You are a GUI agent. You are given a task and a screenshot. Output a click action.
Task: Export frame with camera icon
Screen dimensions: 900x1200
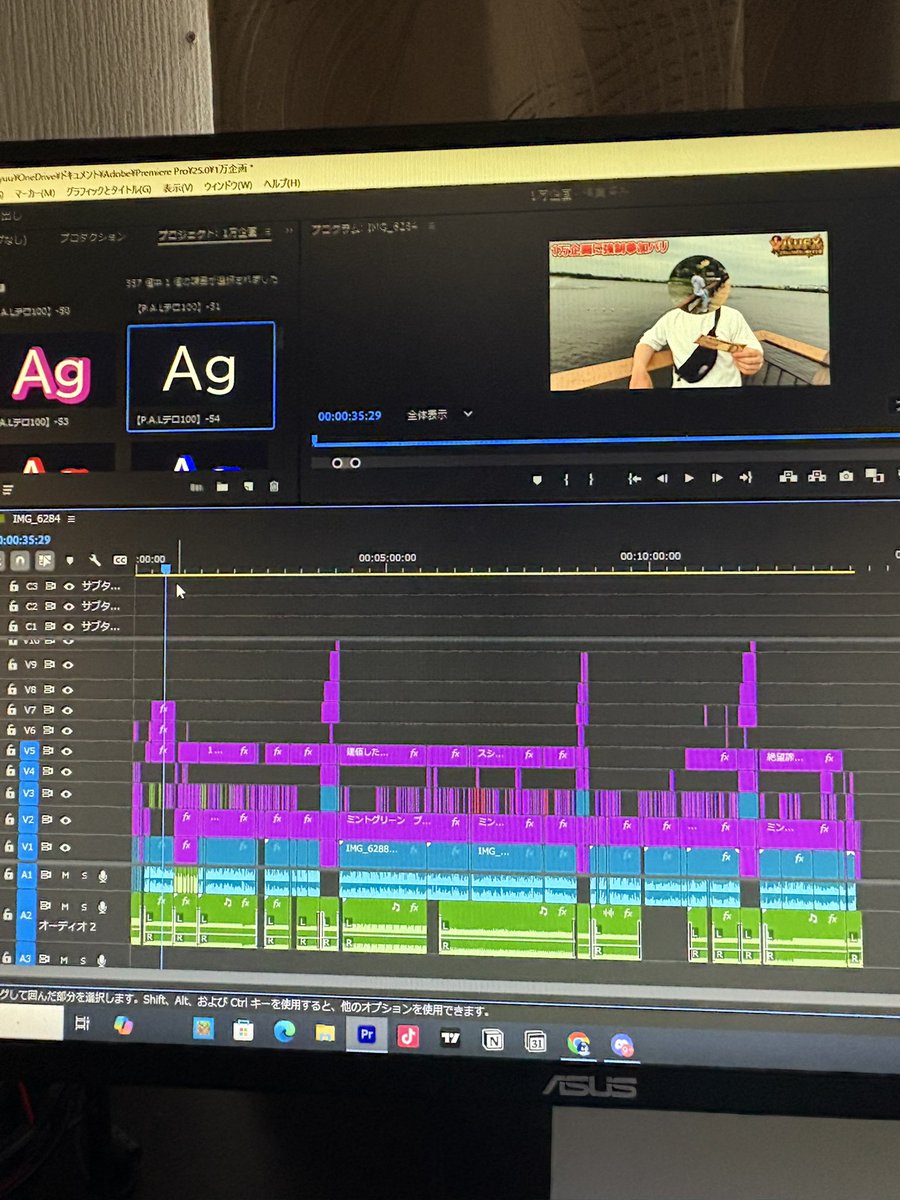(846, 477)
